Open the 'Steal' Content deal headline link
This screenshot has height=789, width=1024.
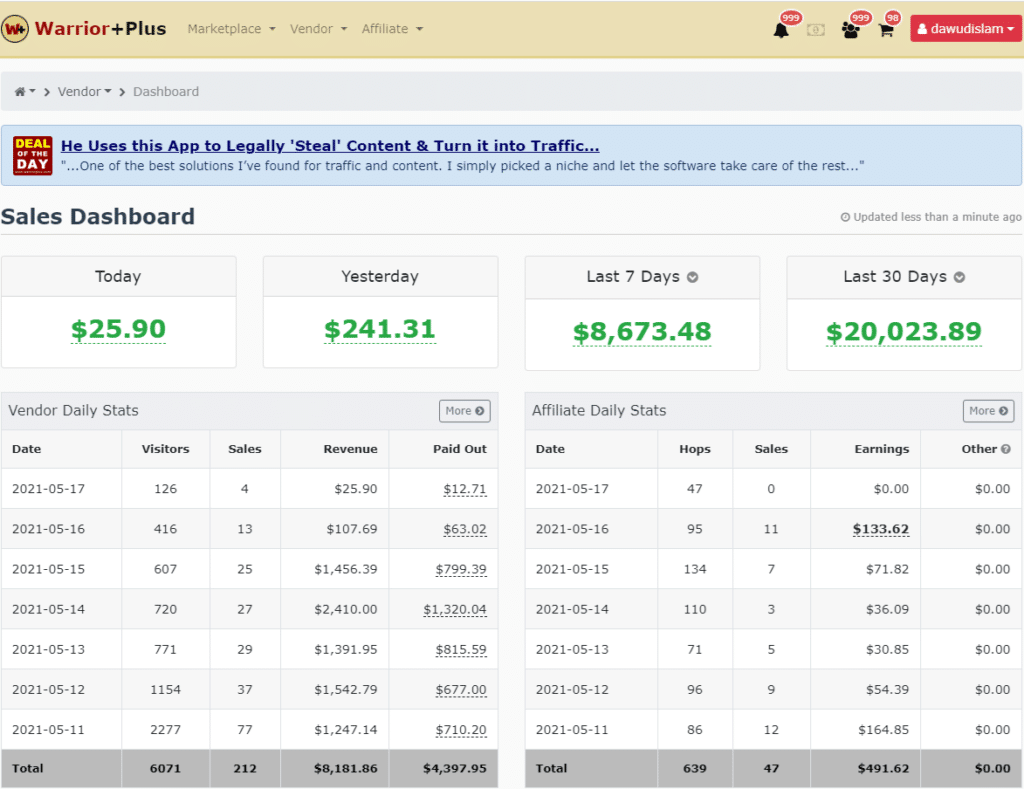pos(330,146)
